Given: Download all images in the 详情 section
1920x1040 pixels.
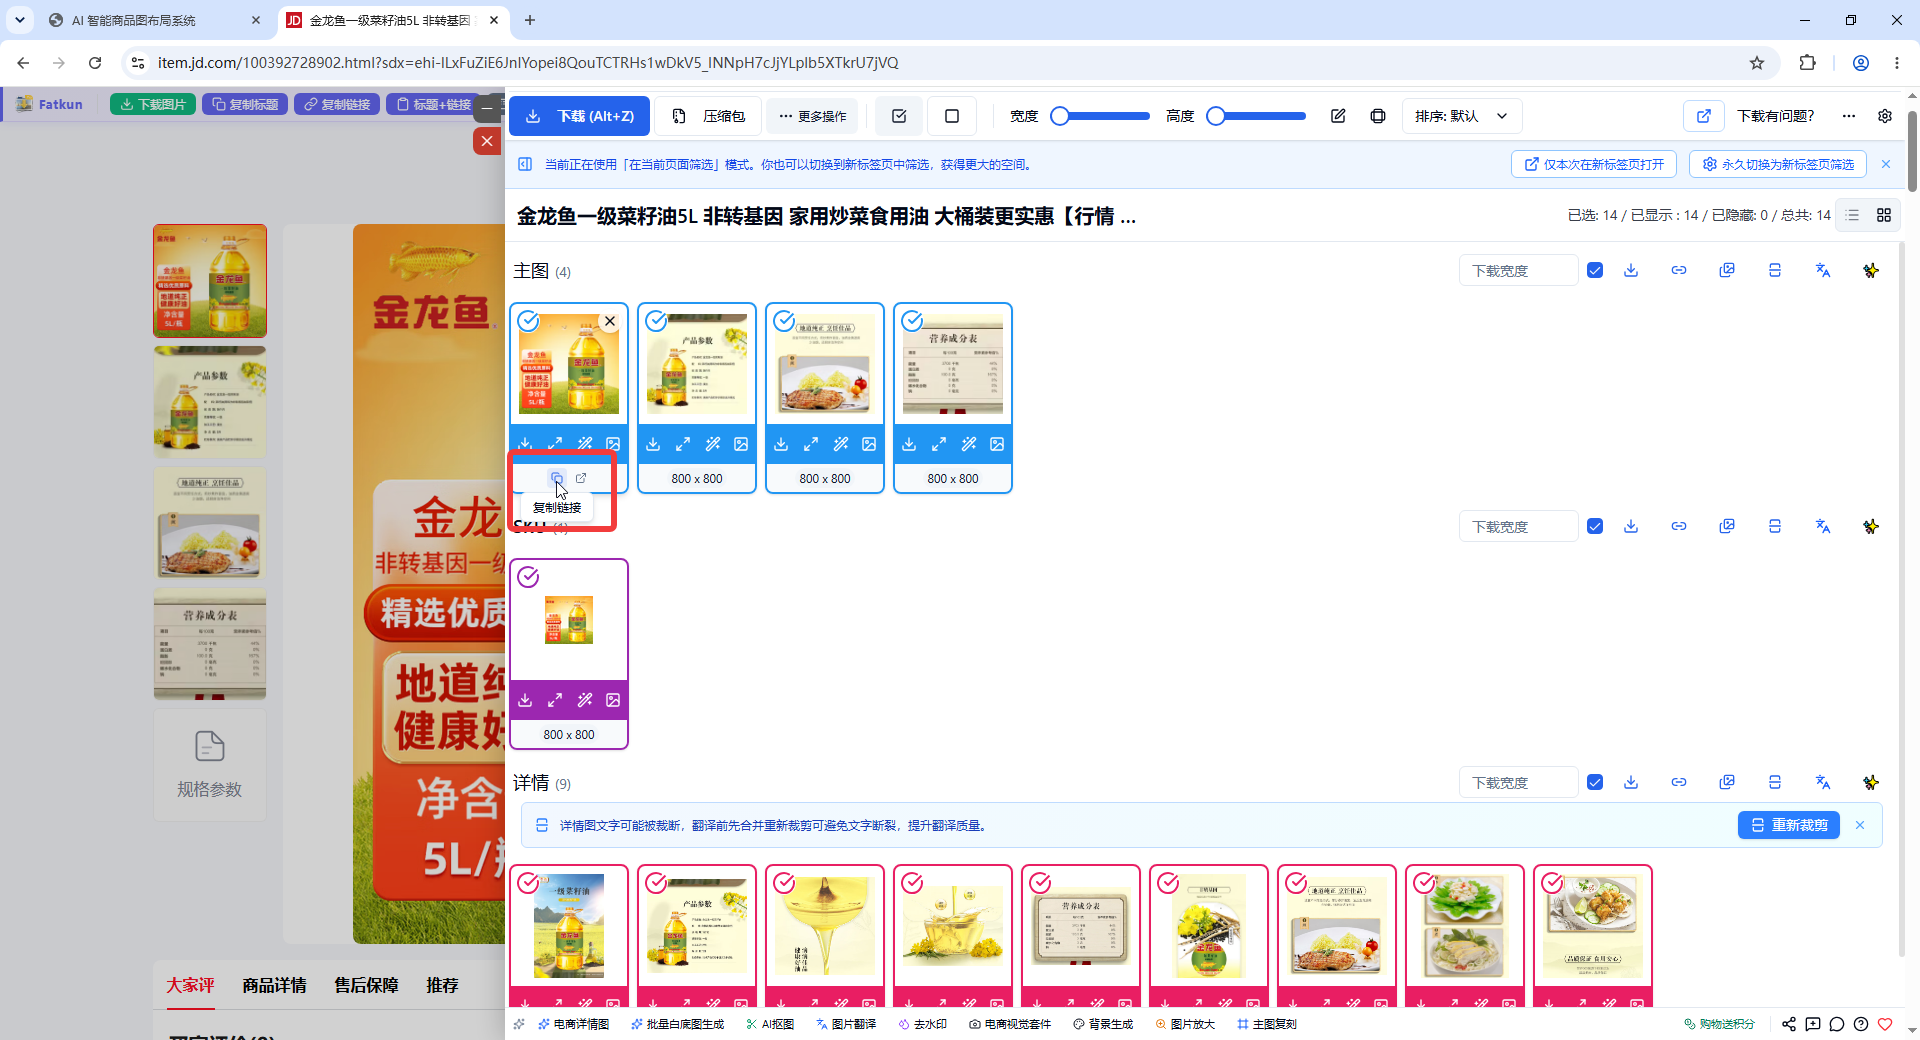Looking at the screenshot, I should pyautogui.click(x=1631, y=782).
